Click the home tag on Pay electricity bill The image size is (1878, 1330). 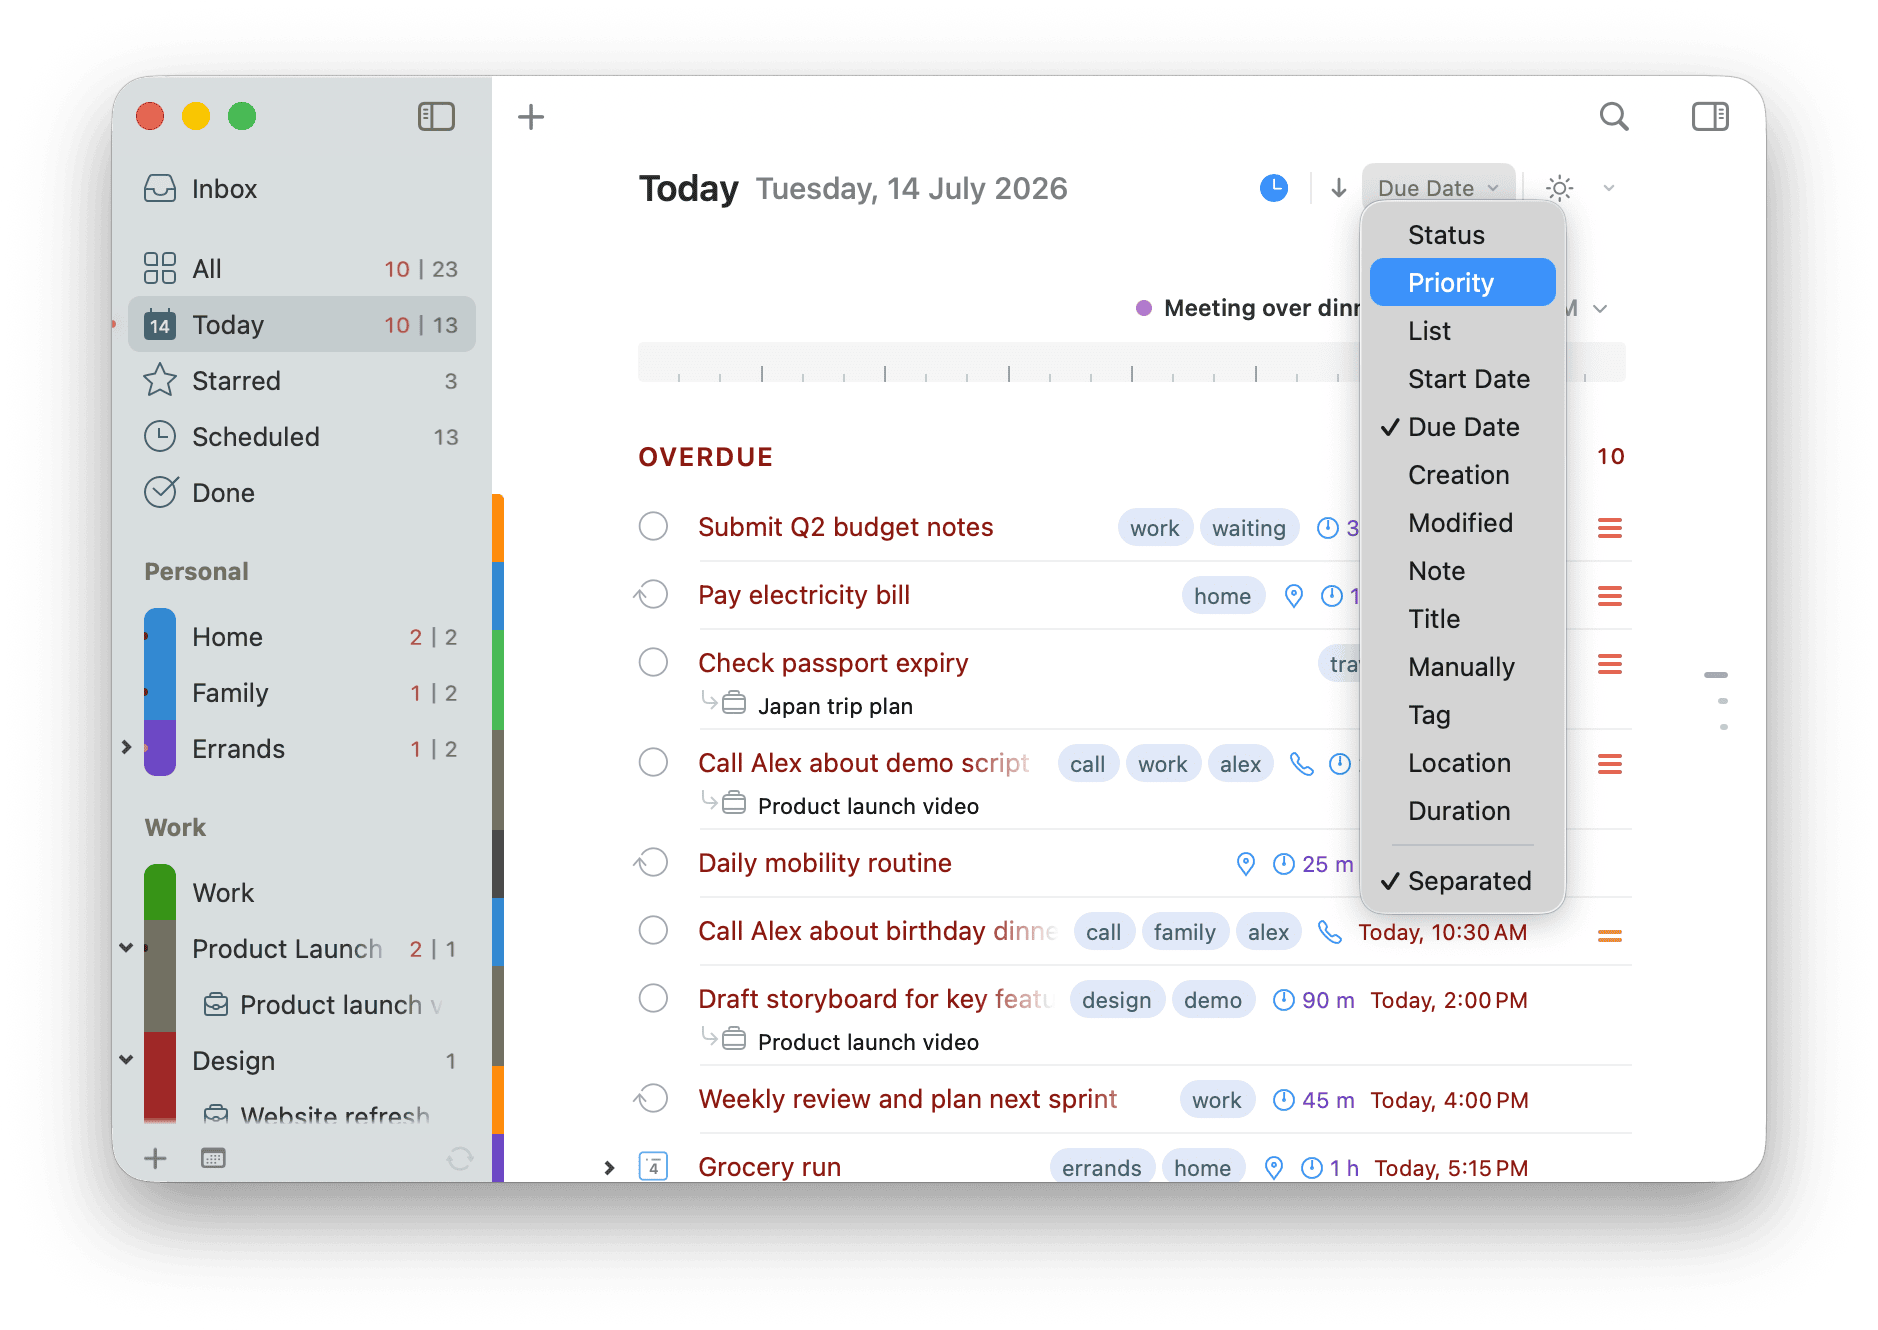[1222, 596]
